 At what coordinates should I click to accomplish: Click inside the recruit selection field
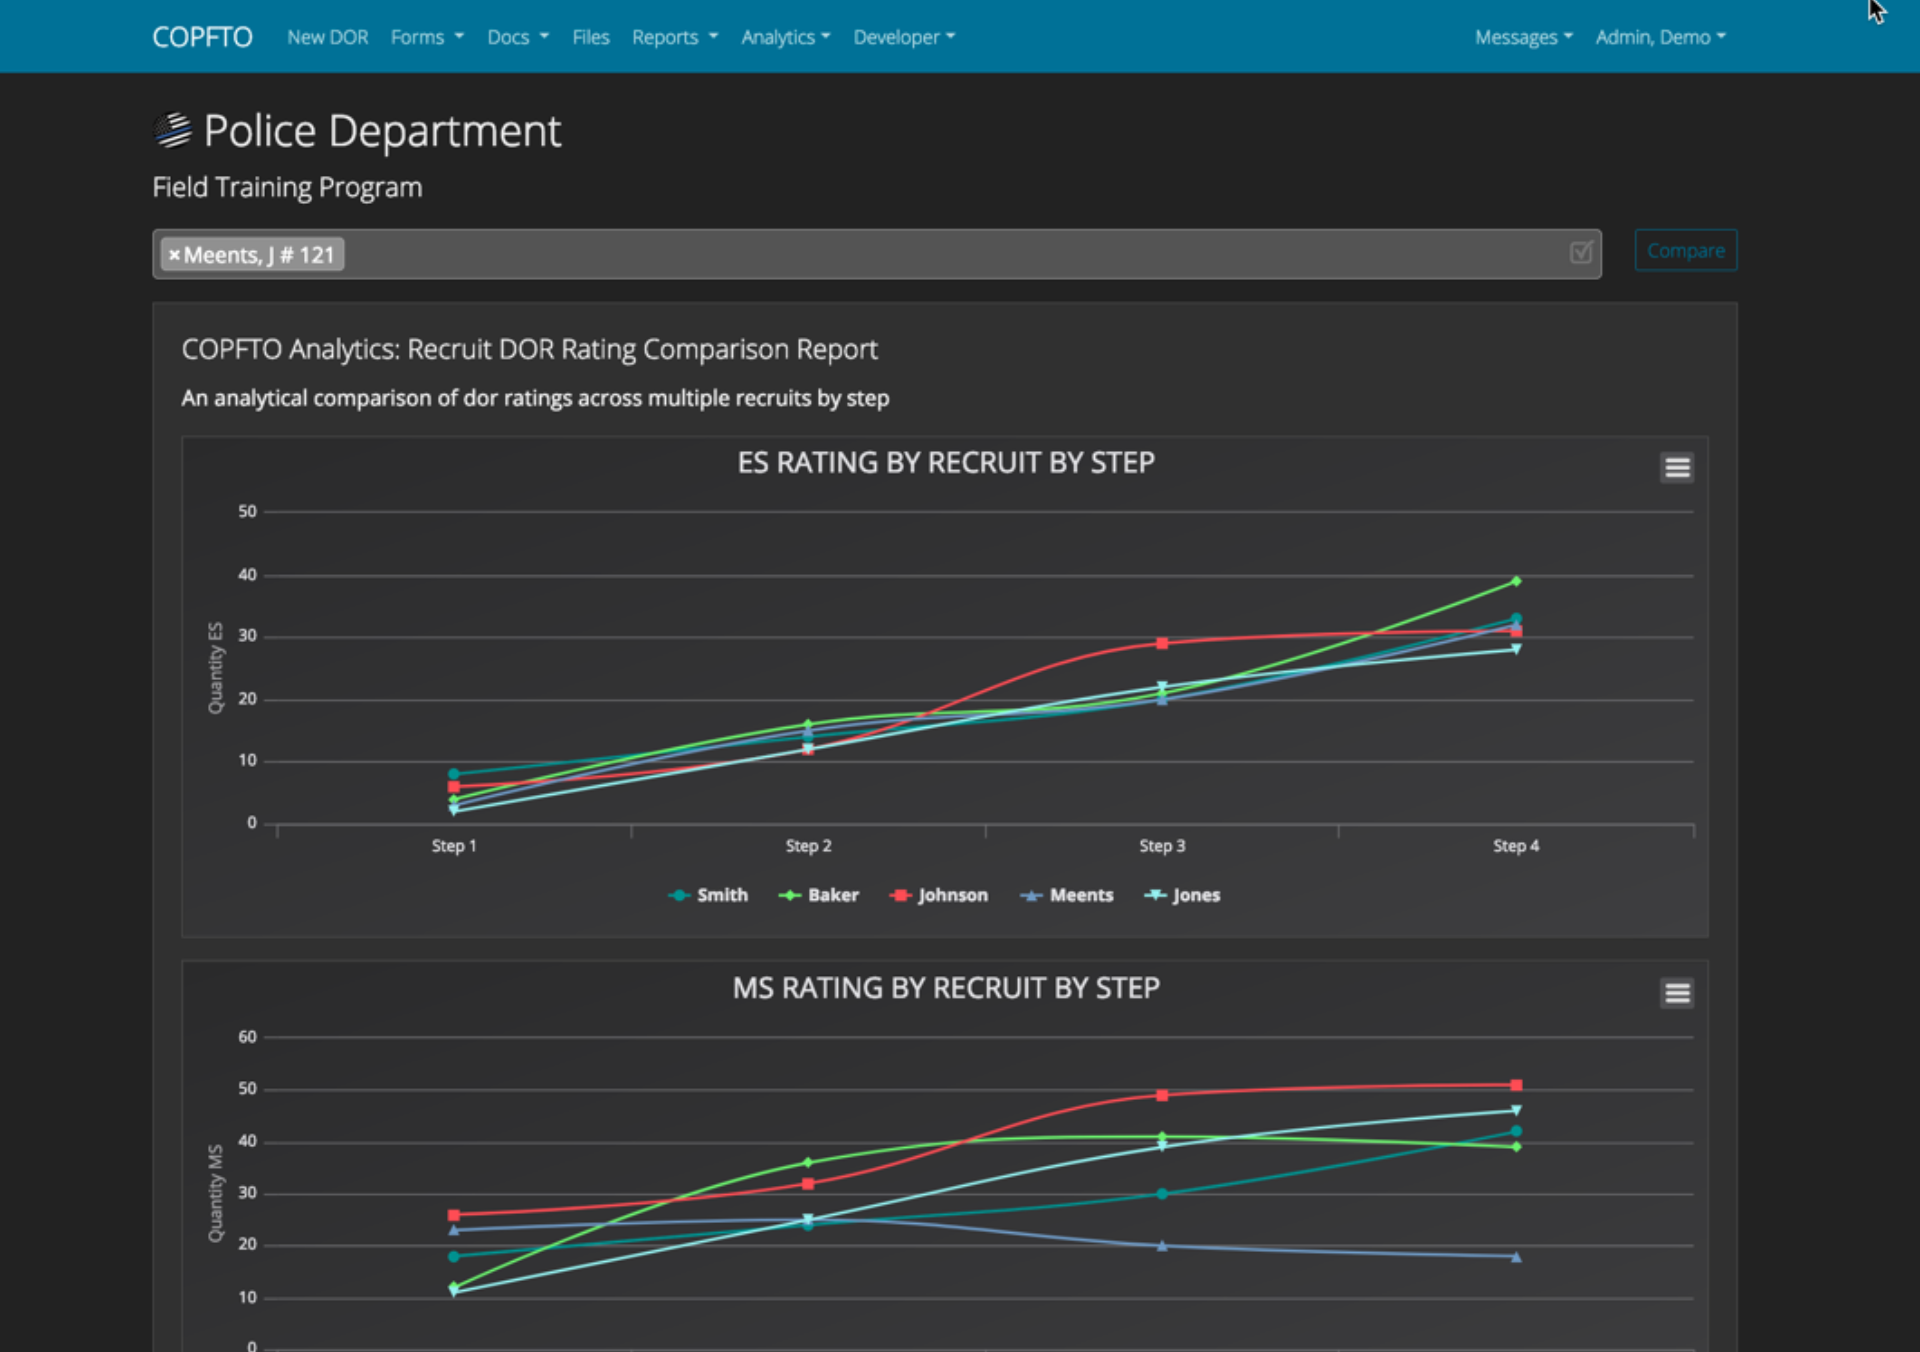(x=877, y=254)
